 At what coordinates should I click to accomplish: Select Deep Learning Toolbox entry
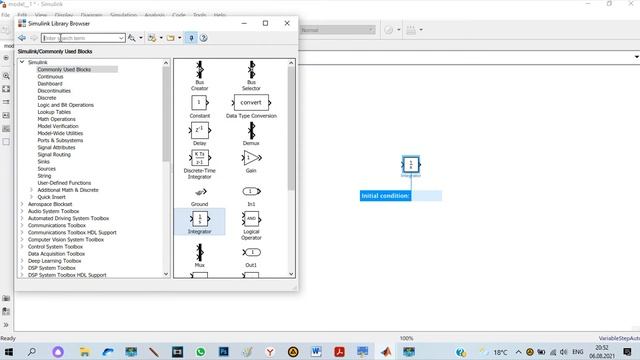coord(54,261)
